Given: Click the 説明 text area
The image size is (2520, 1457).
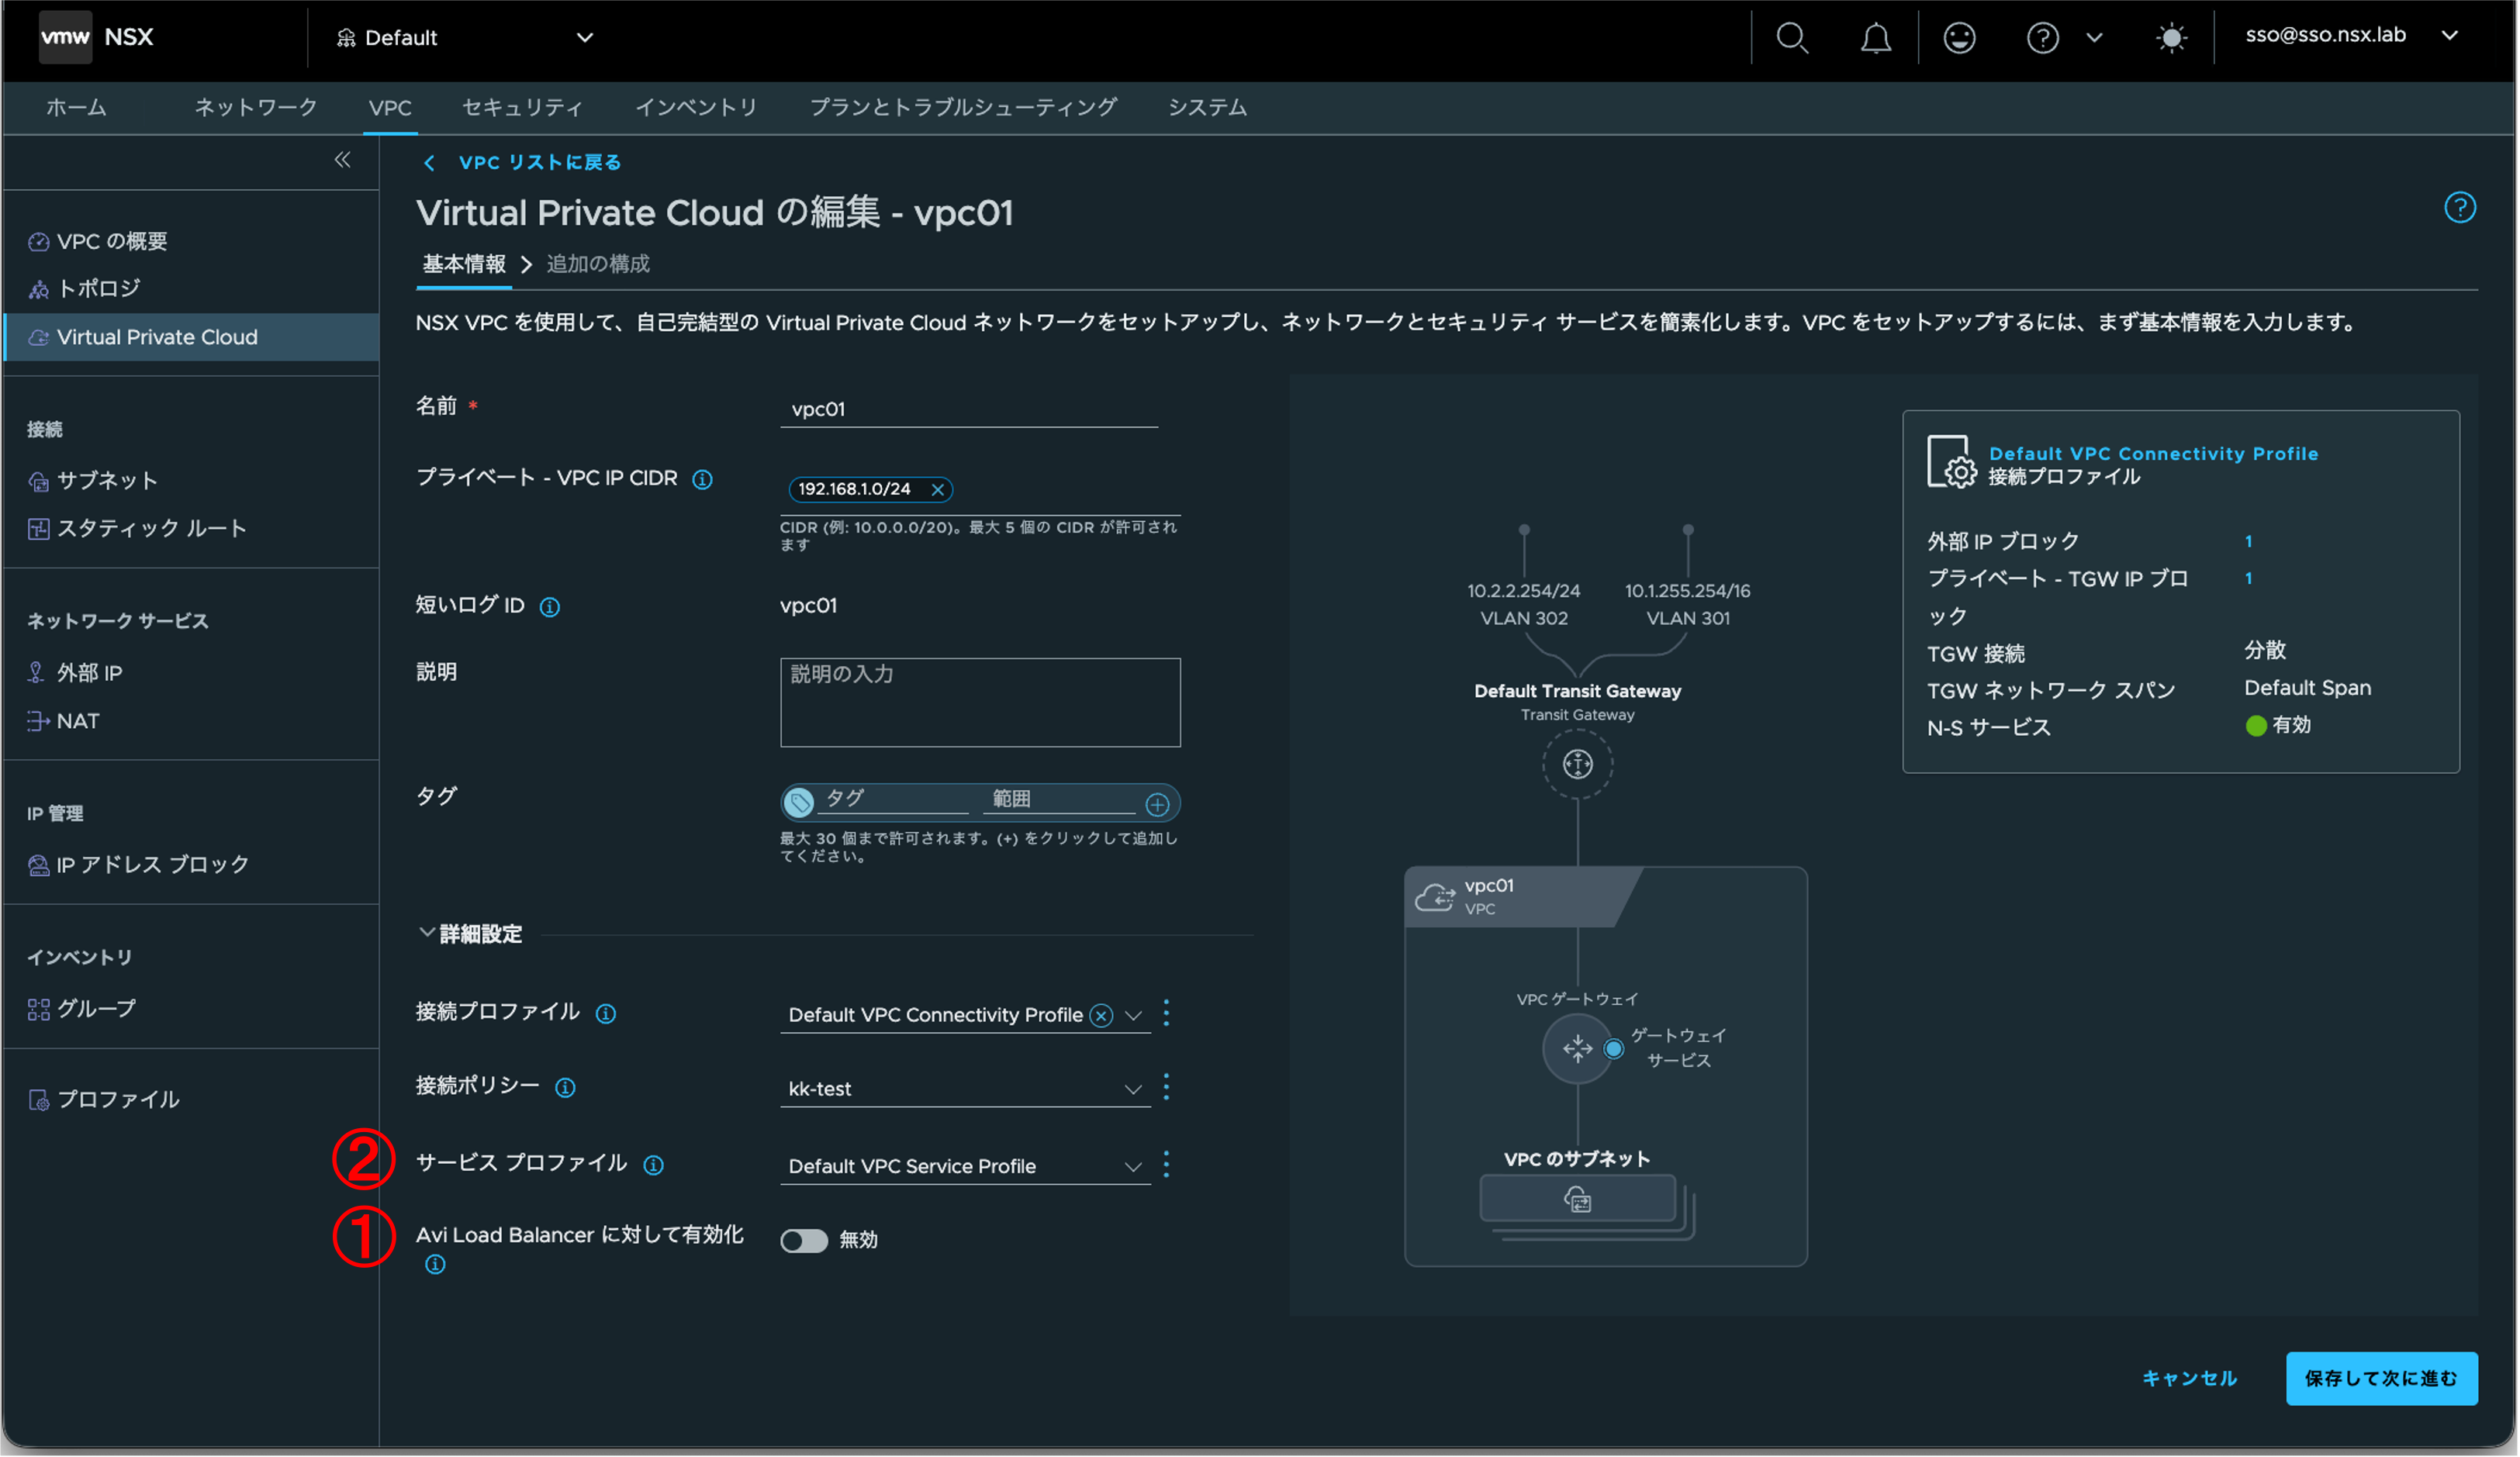Looking at the screenshot, I should (980, 703).
